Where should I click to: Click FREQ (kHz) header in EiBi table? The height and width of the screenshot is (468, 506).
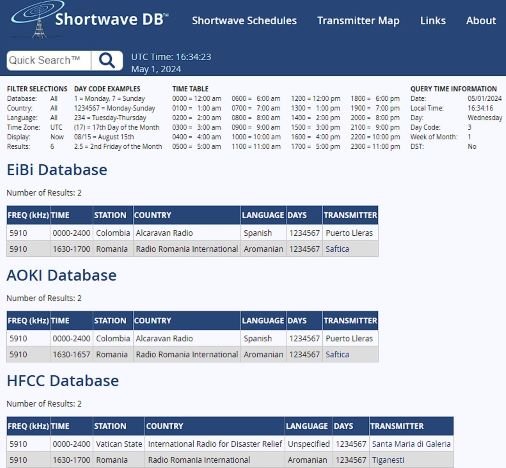point(28,215)
